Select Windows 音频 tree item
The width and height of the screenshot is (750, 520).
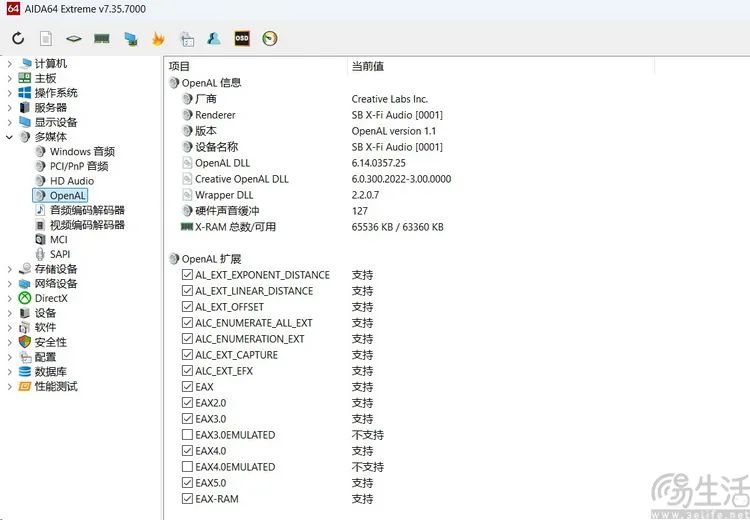pos(82,152)
